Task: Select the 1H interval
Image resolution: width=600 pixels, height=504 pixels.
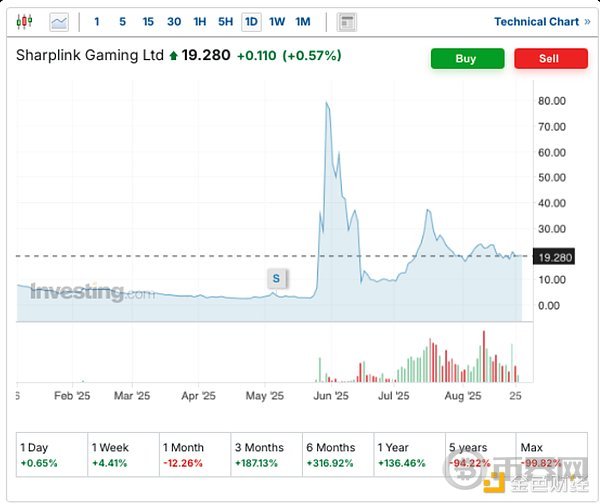Action: coord(200,22)
